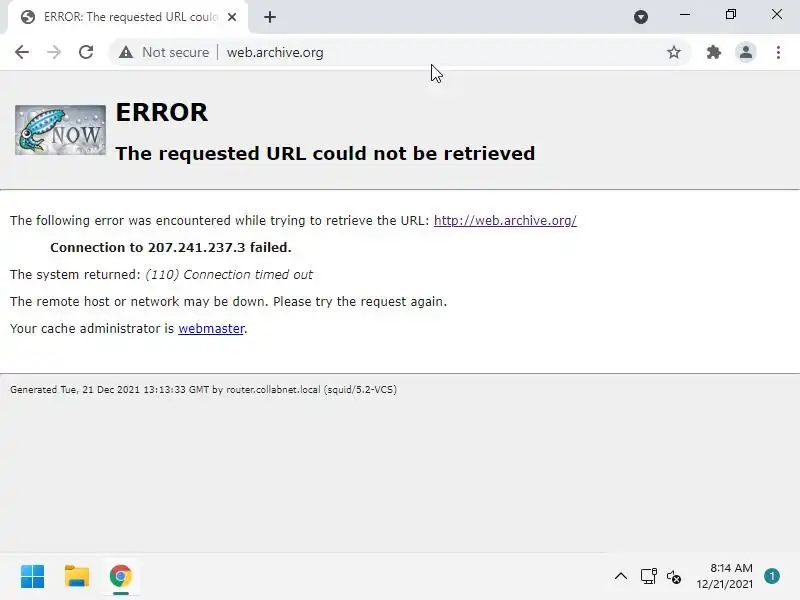Launch File Explorer from taskbar
Viewport: 800px width, 600px height.
77,577
